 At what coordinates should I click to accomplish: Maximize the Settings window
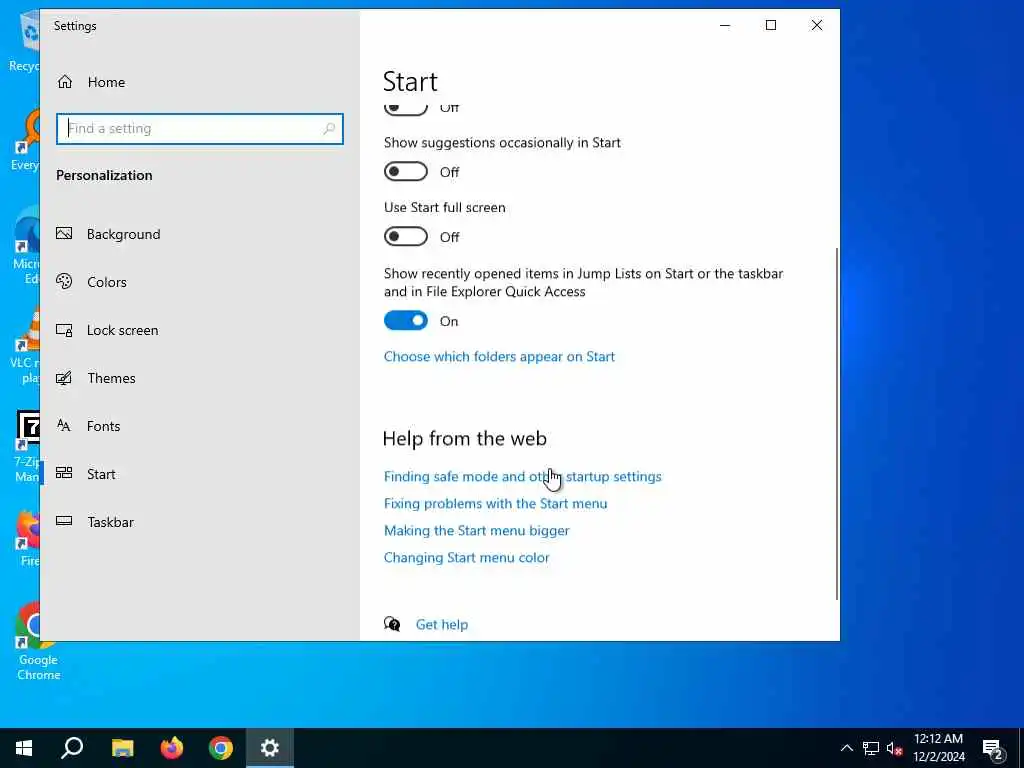pos(771,25)
